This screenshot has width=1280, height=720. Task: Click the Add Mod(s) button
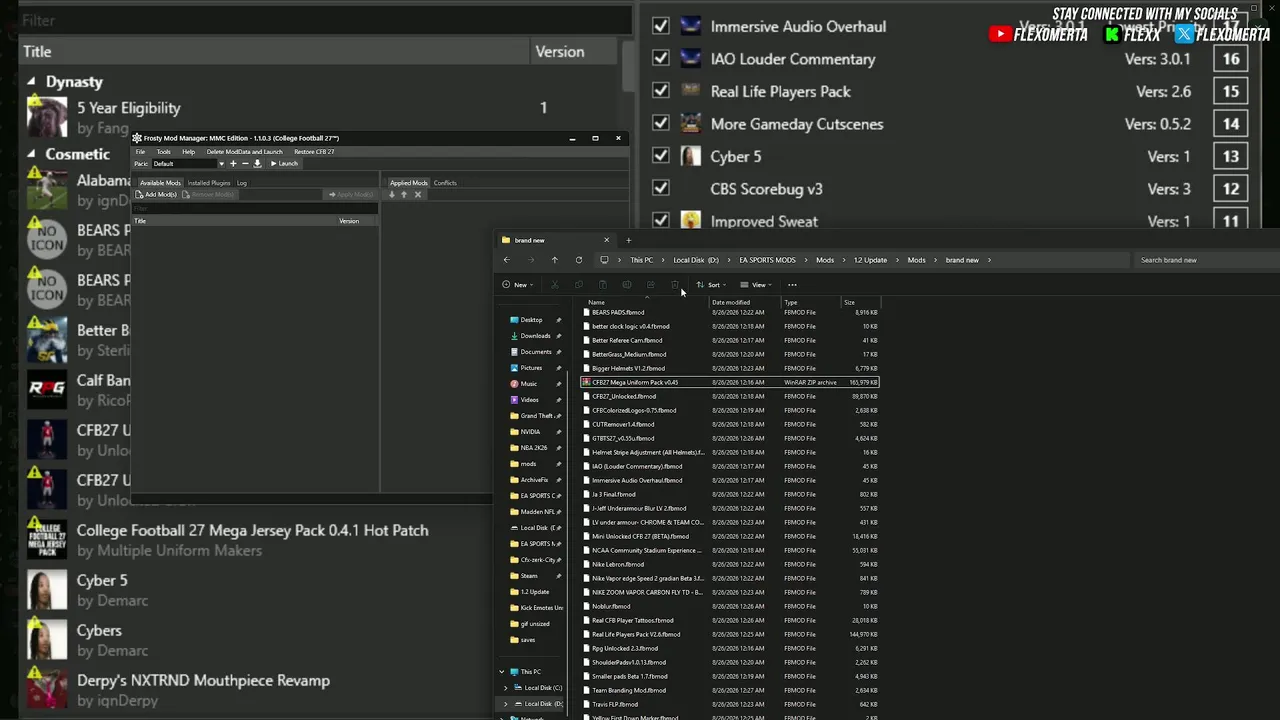click(157, 194)
